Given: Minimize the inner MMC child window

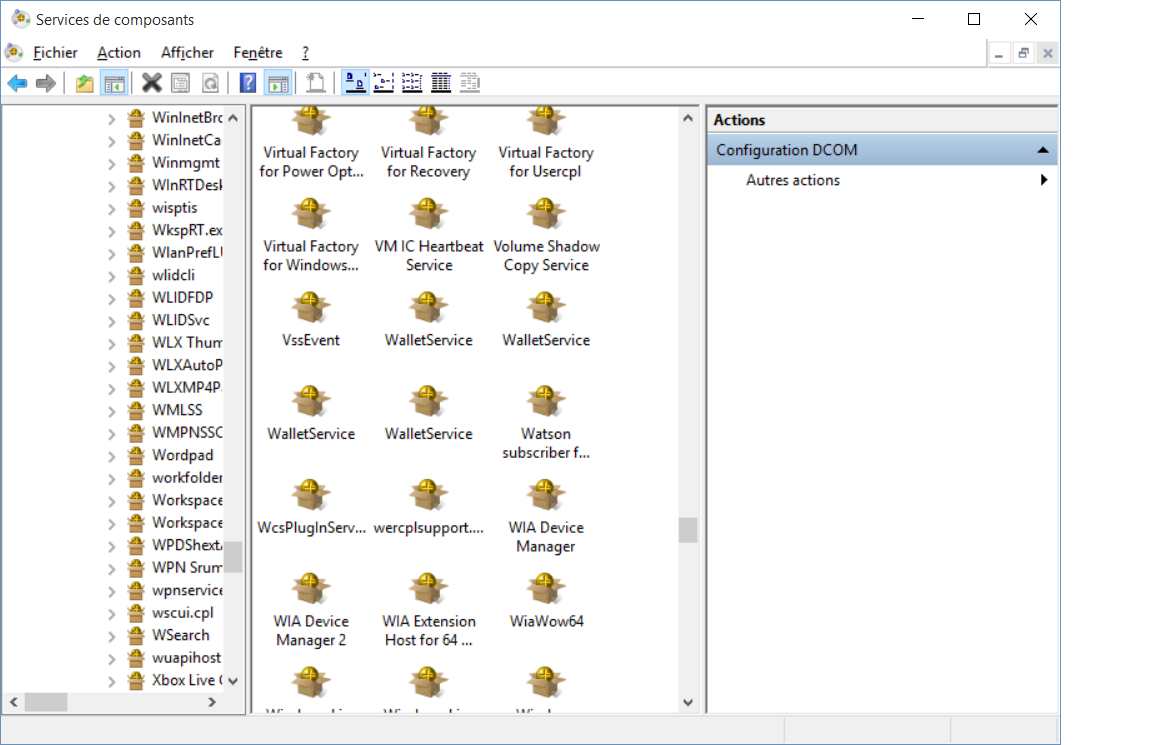Looking at the screenshot, I should [x=998, y=54].
